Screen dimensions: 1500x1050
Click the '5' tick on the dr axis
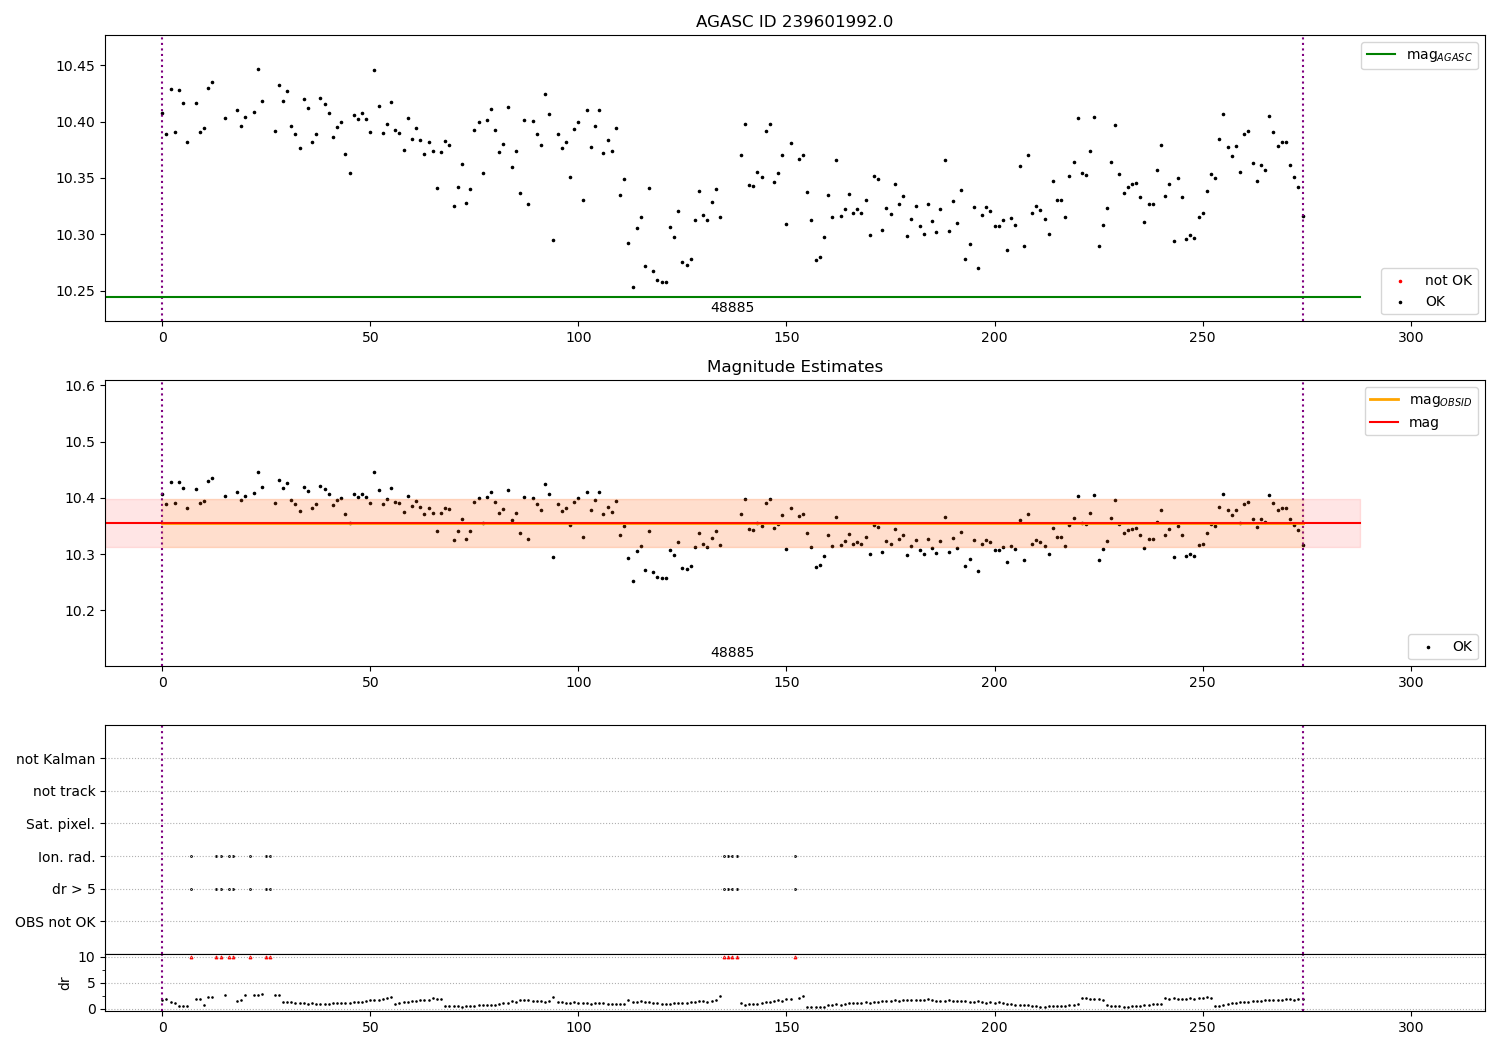[92, 983]
